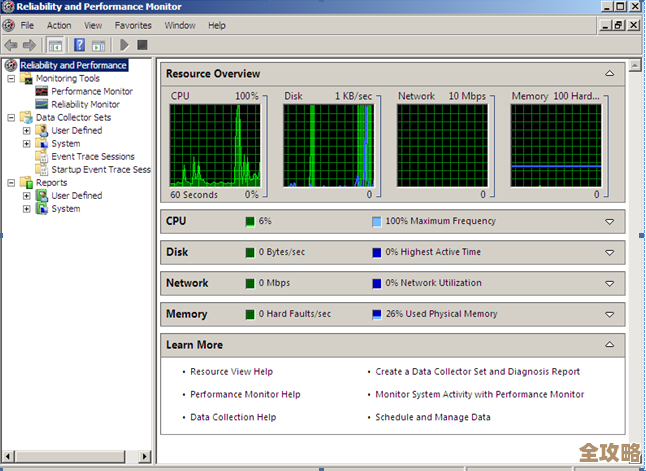Click the Show/Hide Console Tree icon
This screenshot has height=471, width=646.
point(55,45)
